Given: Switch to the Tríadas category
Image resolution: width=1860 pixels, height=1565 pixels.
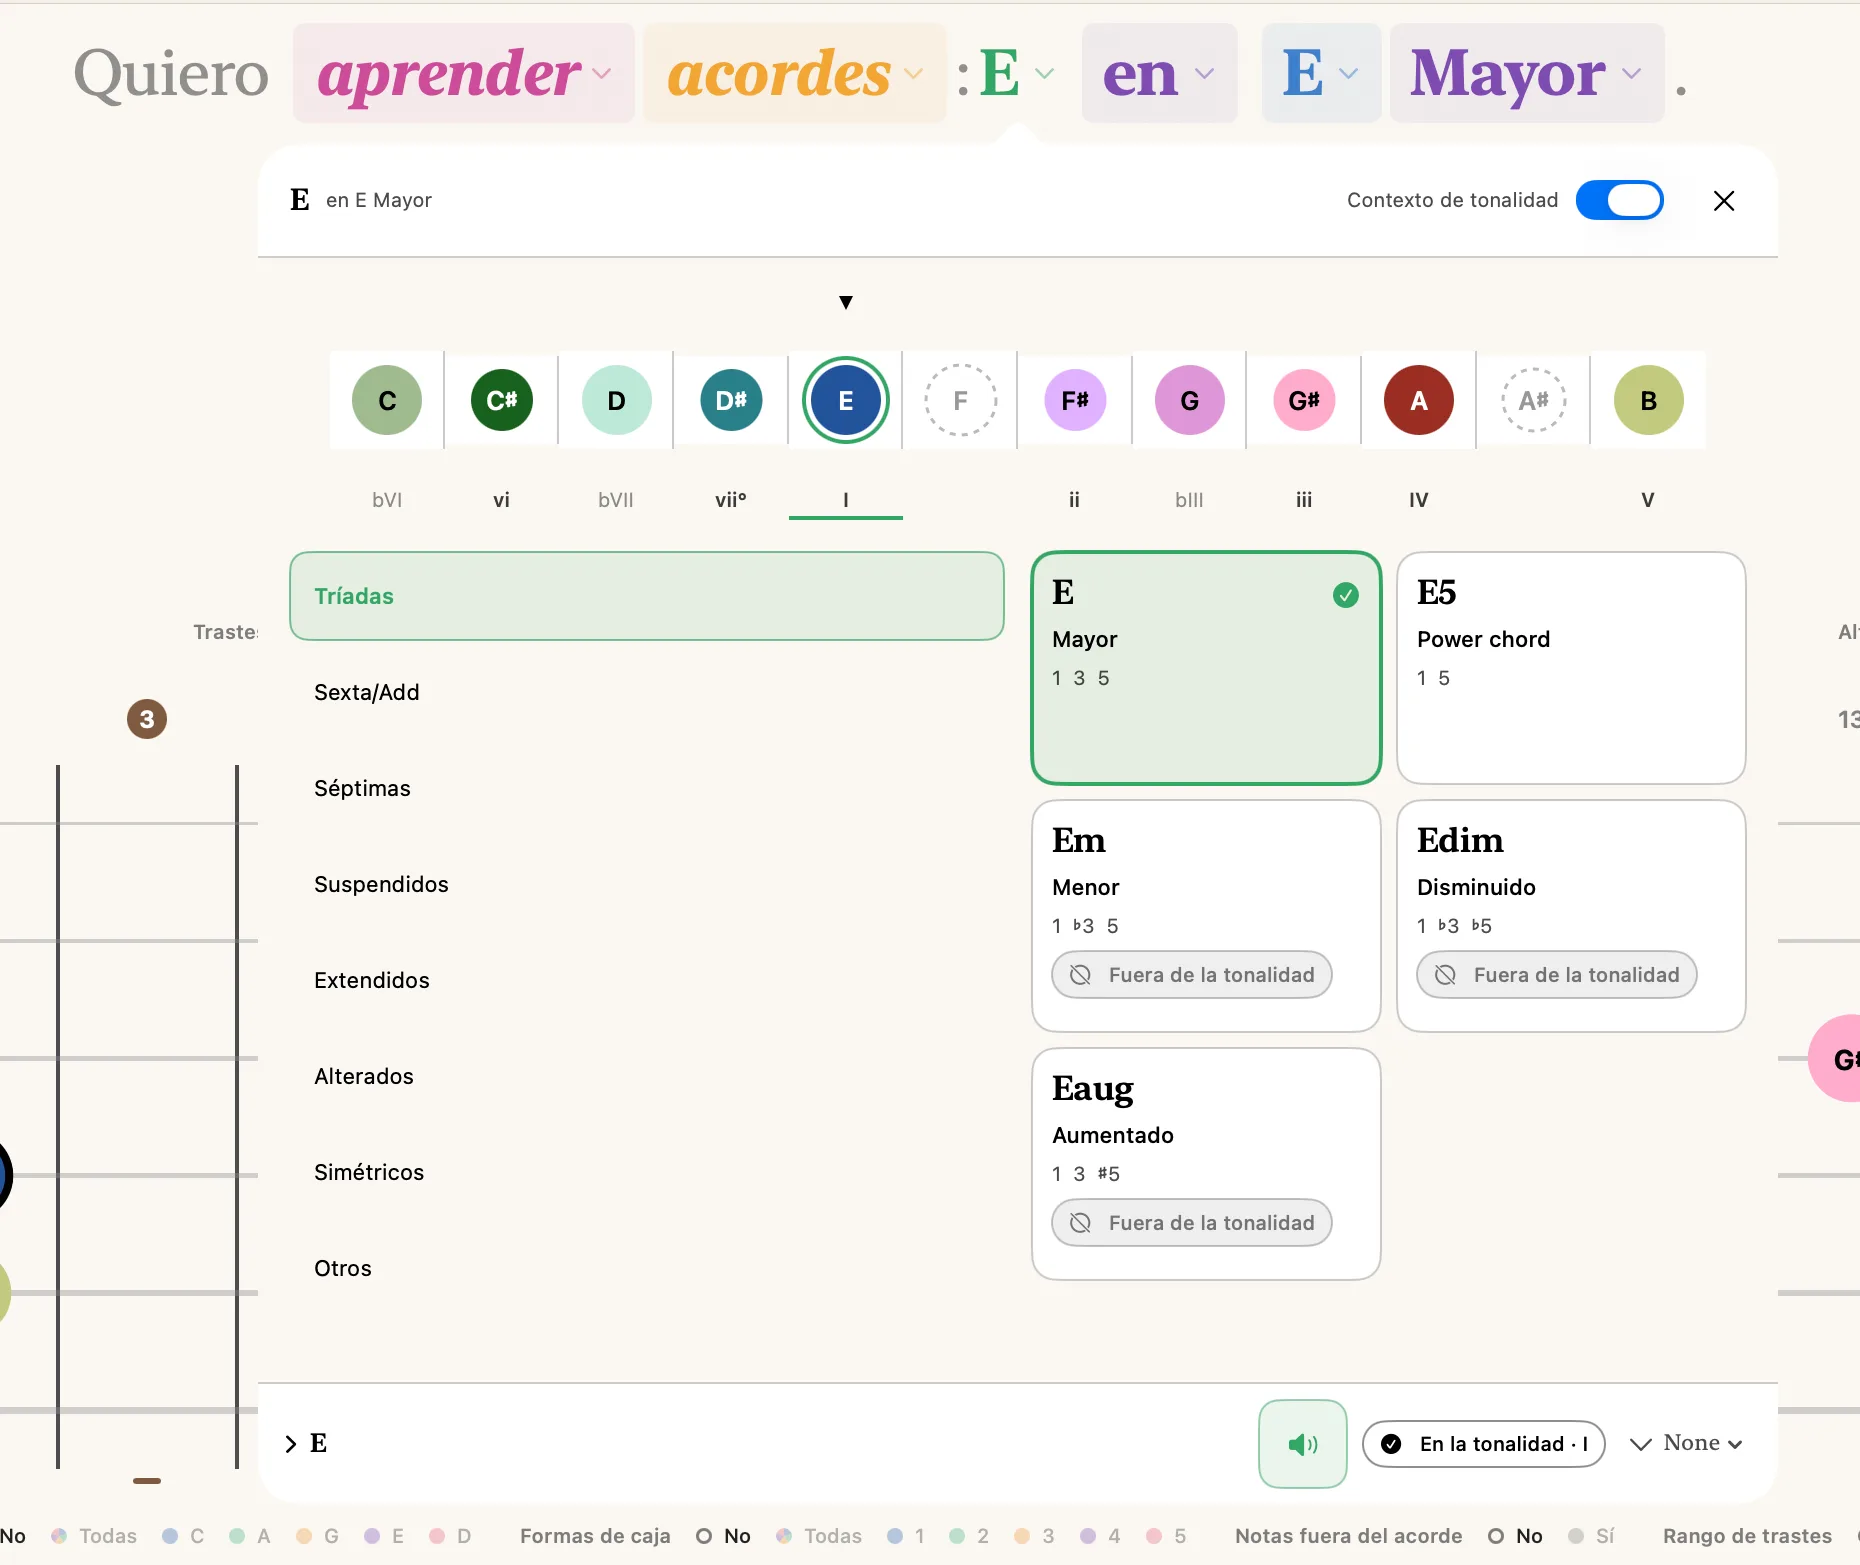Looking at the screenshot, I should click(647, 596).
